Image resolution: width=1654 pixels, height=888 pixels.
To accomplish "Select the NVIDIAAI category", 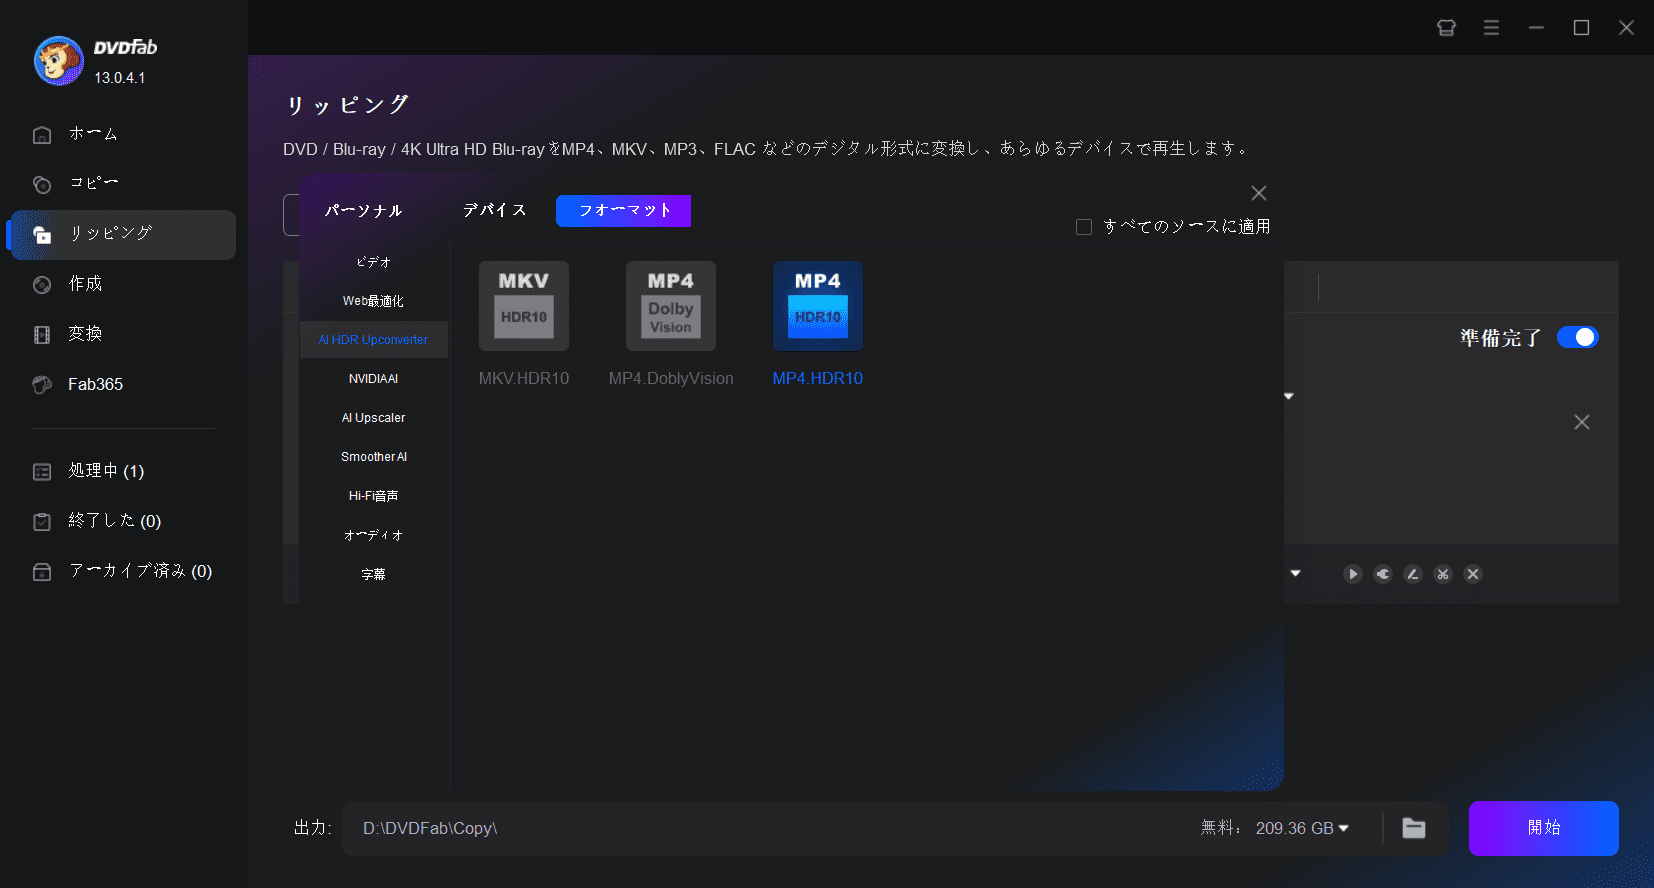I will [373, 379].
